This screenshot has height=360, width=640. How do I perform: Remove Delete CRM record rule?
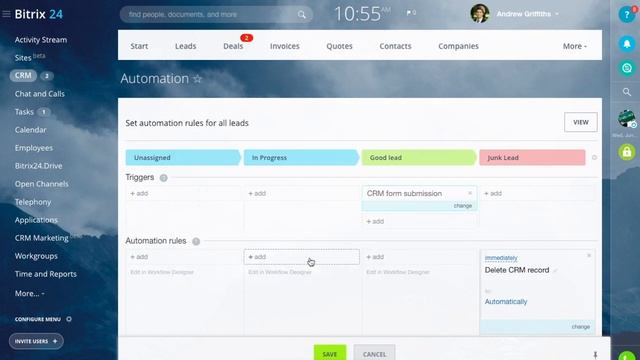(589, 256)
